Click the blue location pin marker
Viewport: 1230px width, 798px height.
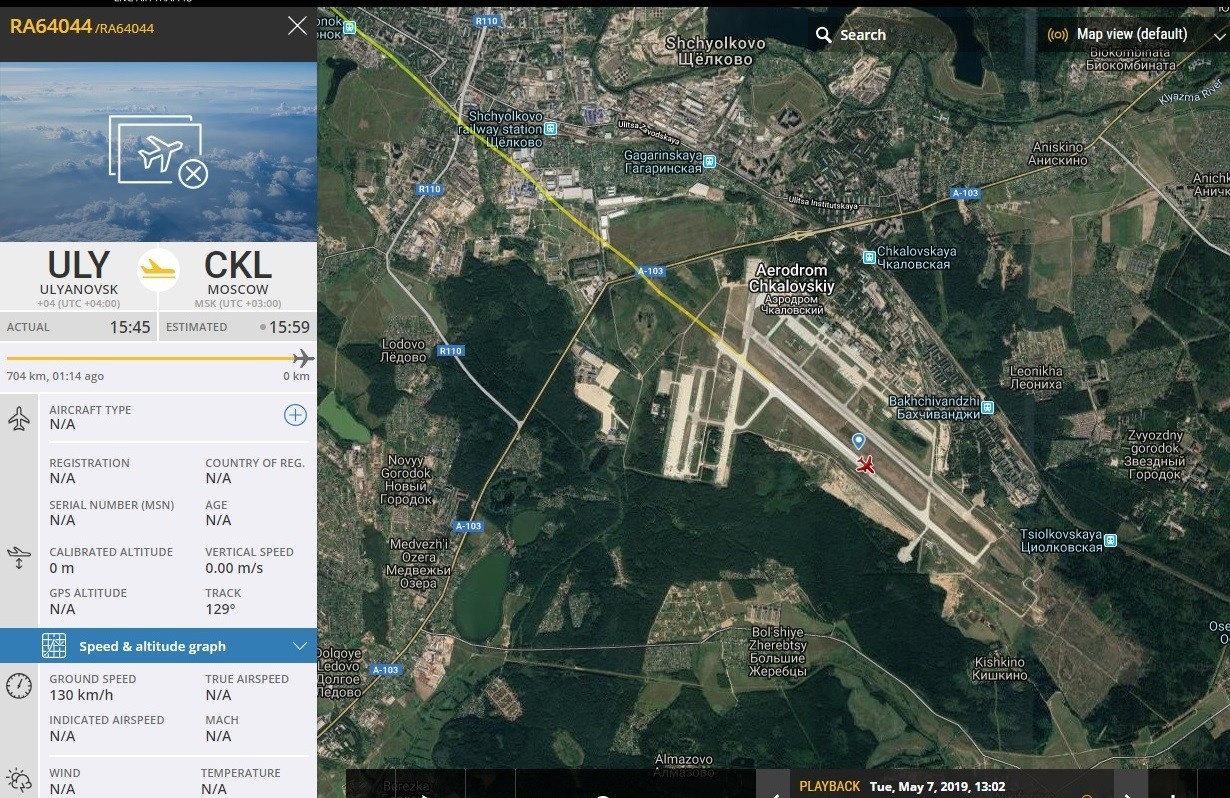point(858,441)
